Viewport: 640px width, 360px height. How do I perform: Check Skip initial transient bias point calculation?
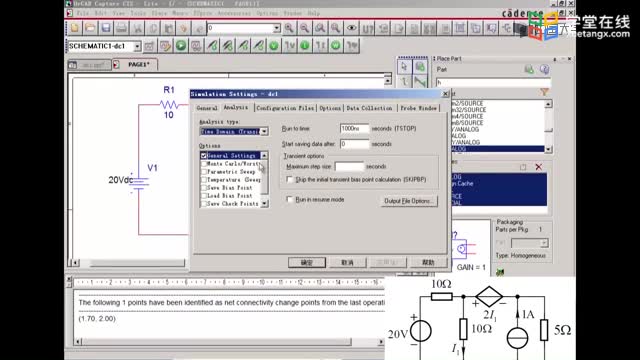[290, 180]
